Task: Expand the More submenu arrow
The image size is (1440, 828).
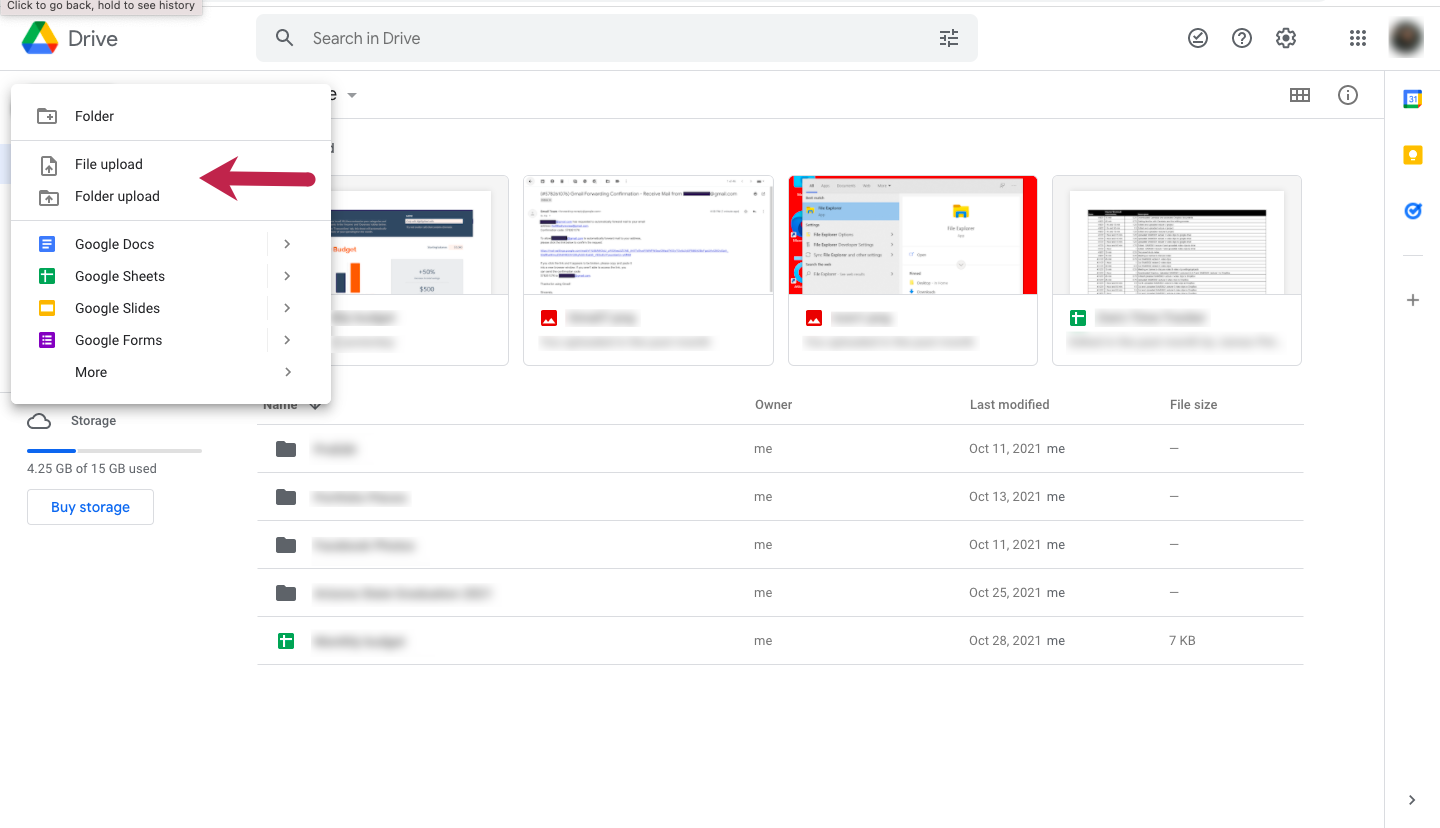Action: [287, 372]
